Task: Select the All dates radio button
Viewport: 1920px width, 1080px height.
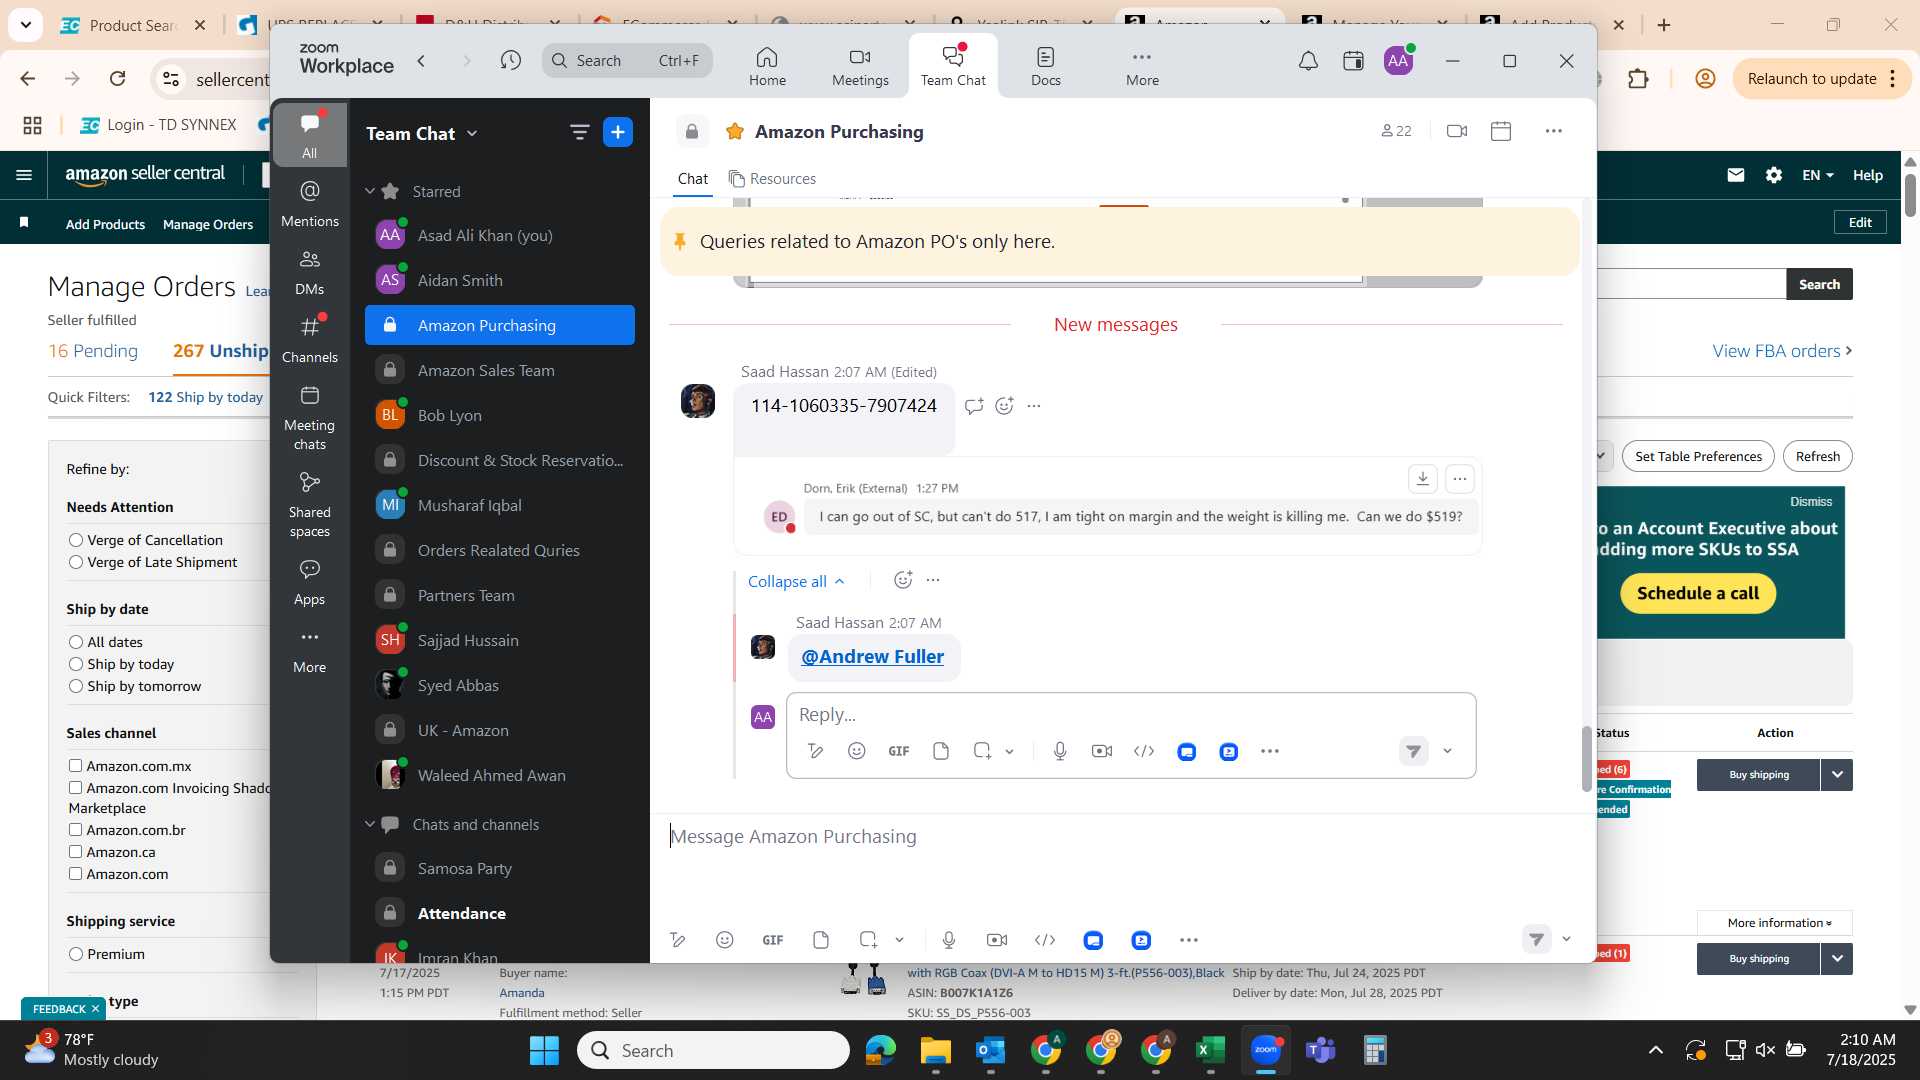Action: point(75,642)
